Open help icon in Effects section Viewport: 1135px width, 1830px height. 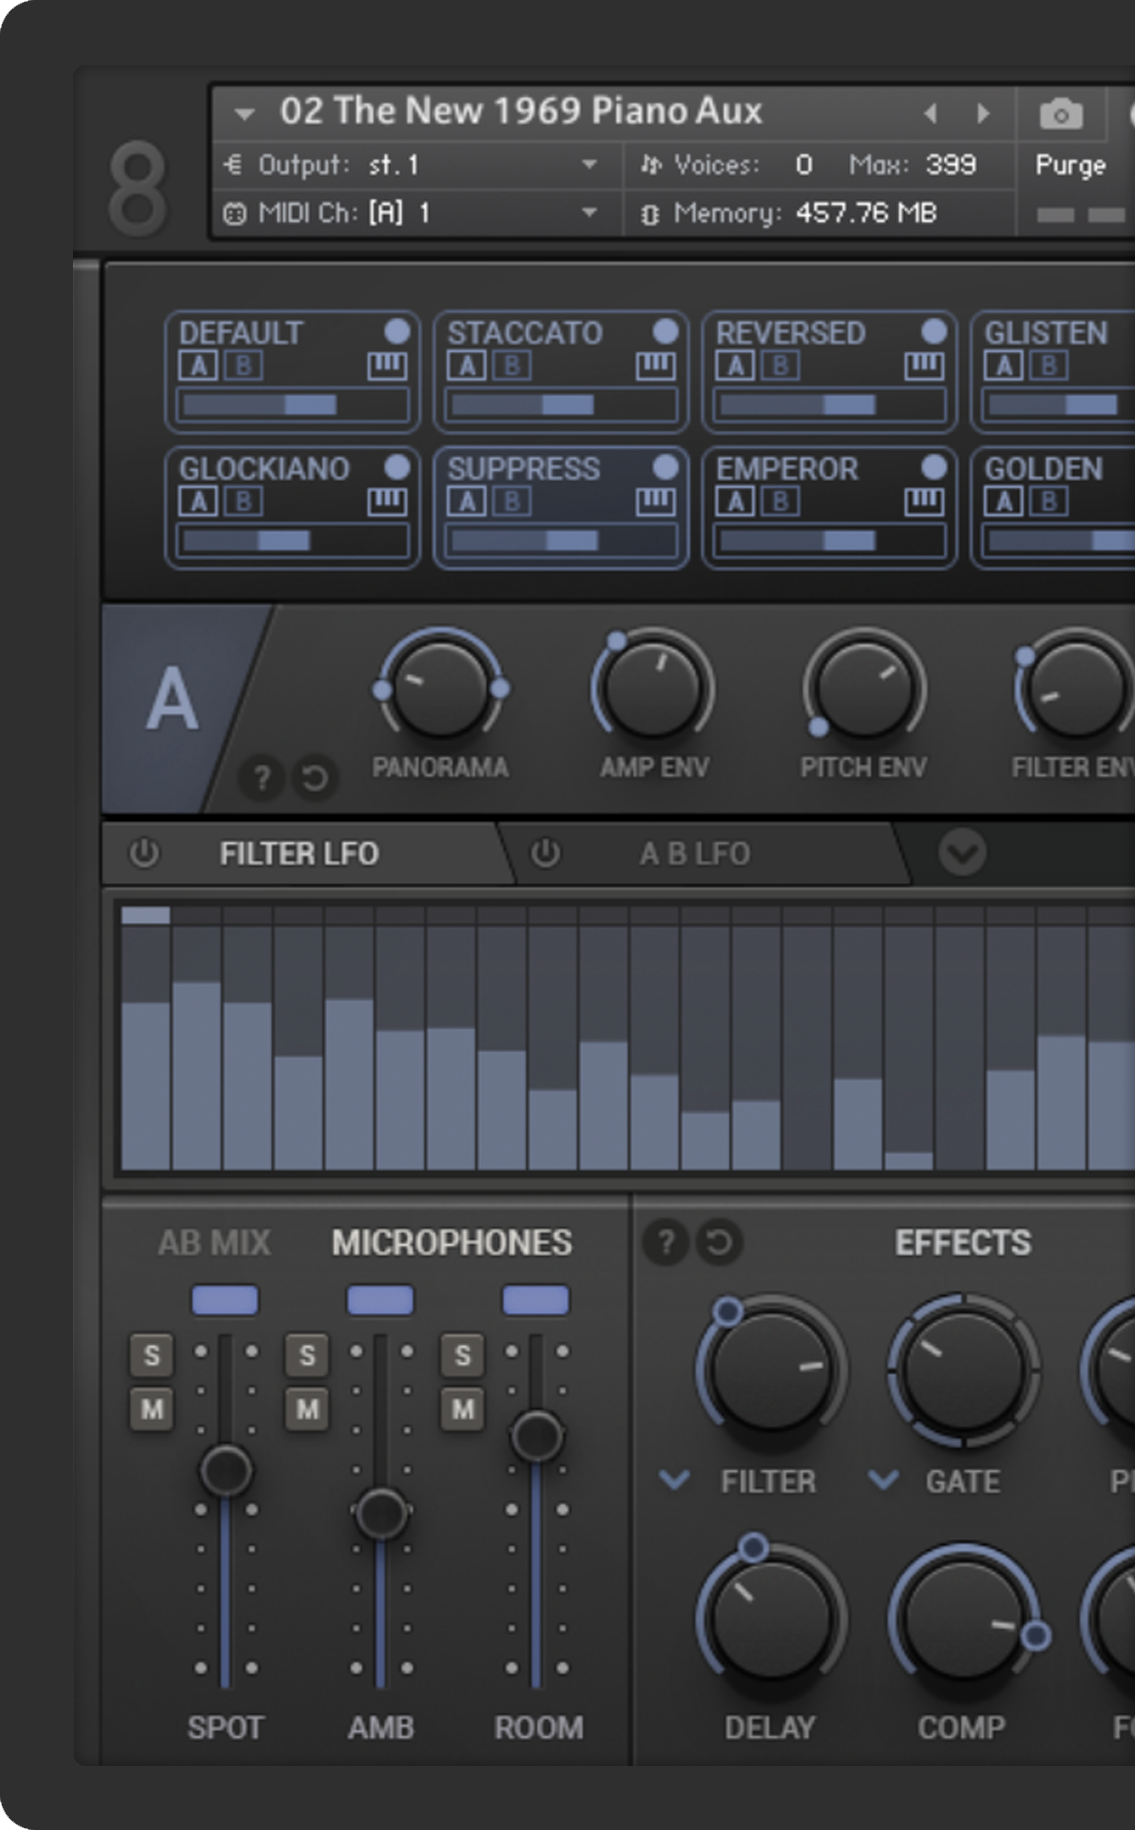coord(666,1243)
